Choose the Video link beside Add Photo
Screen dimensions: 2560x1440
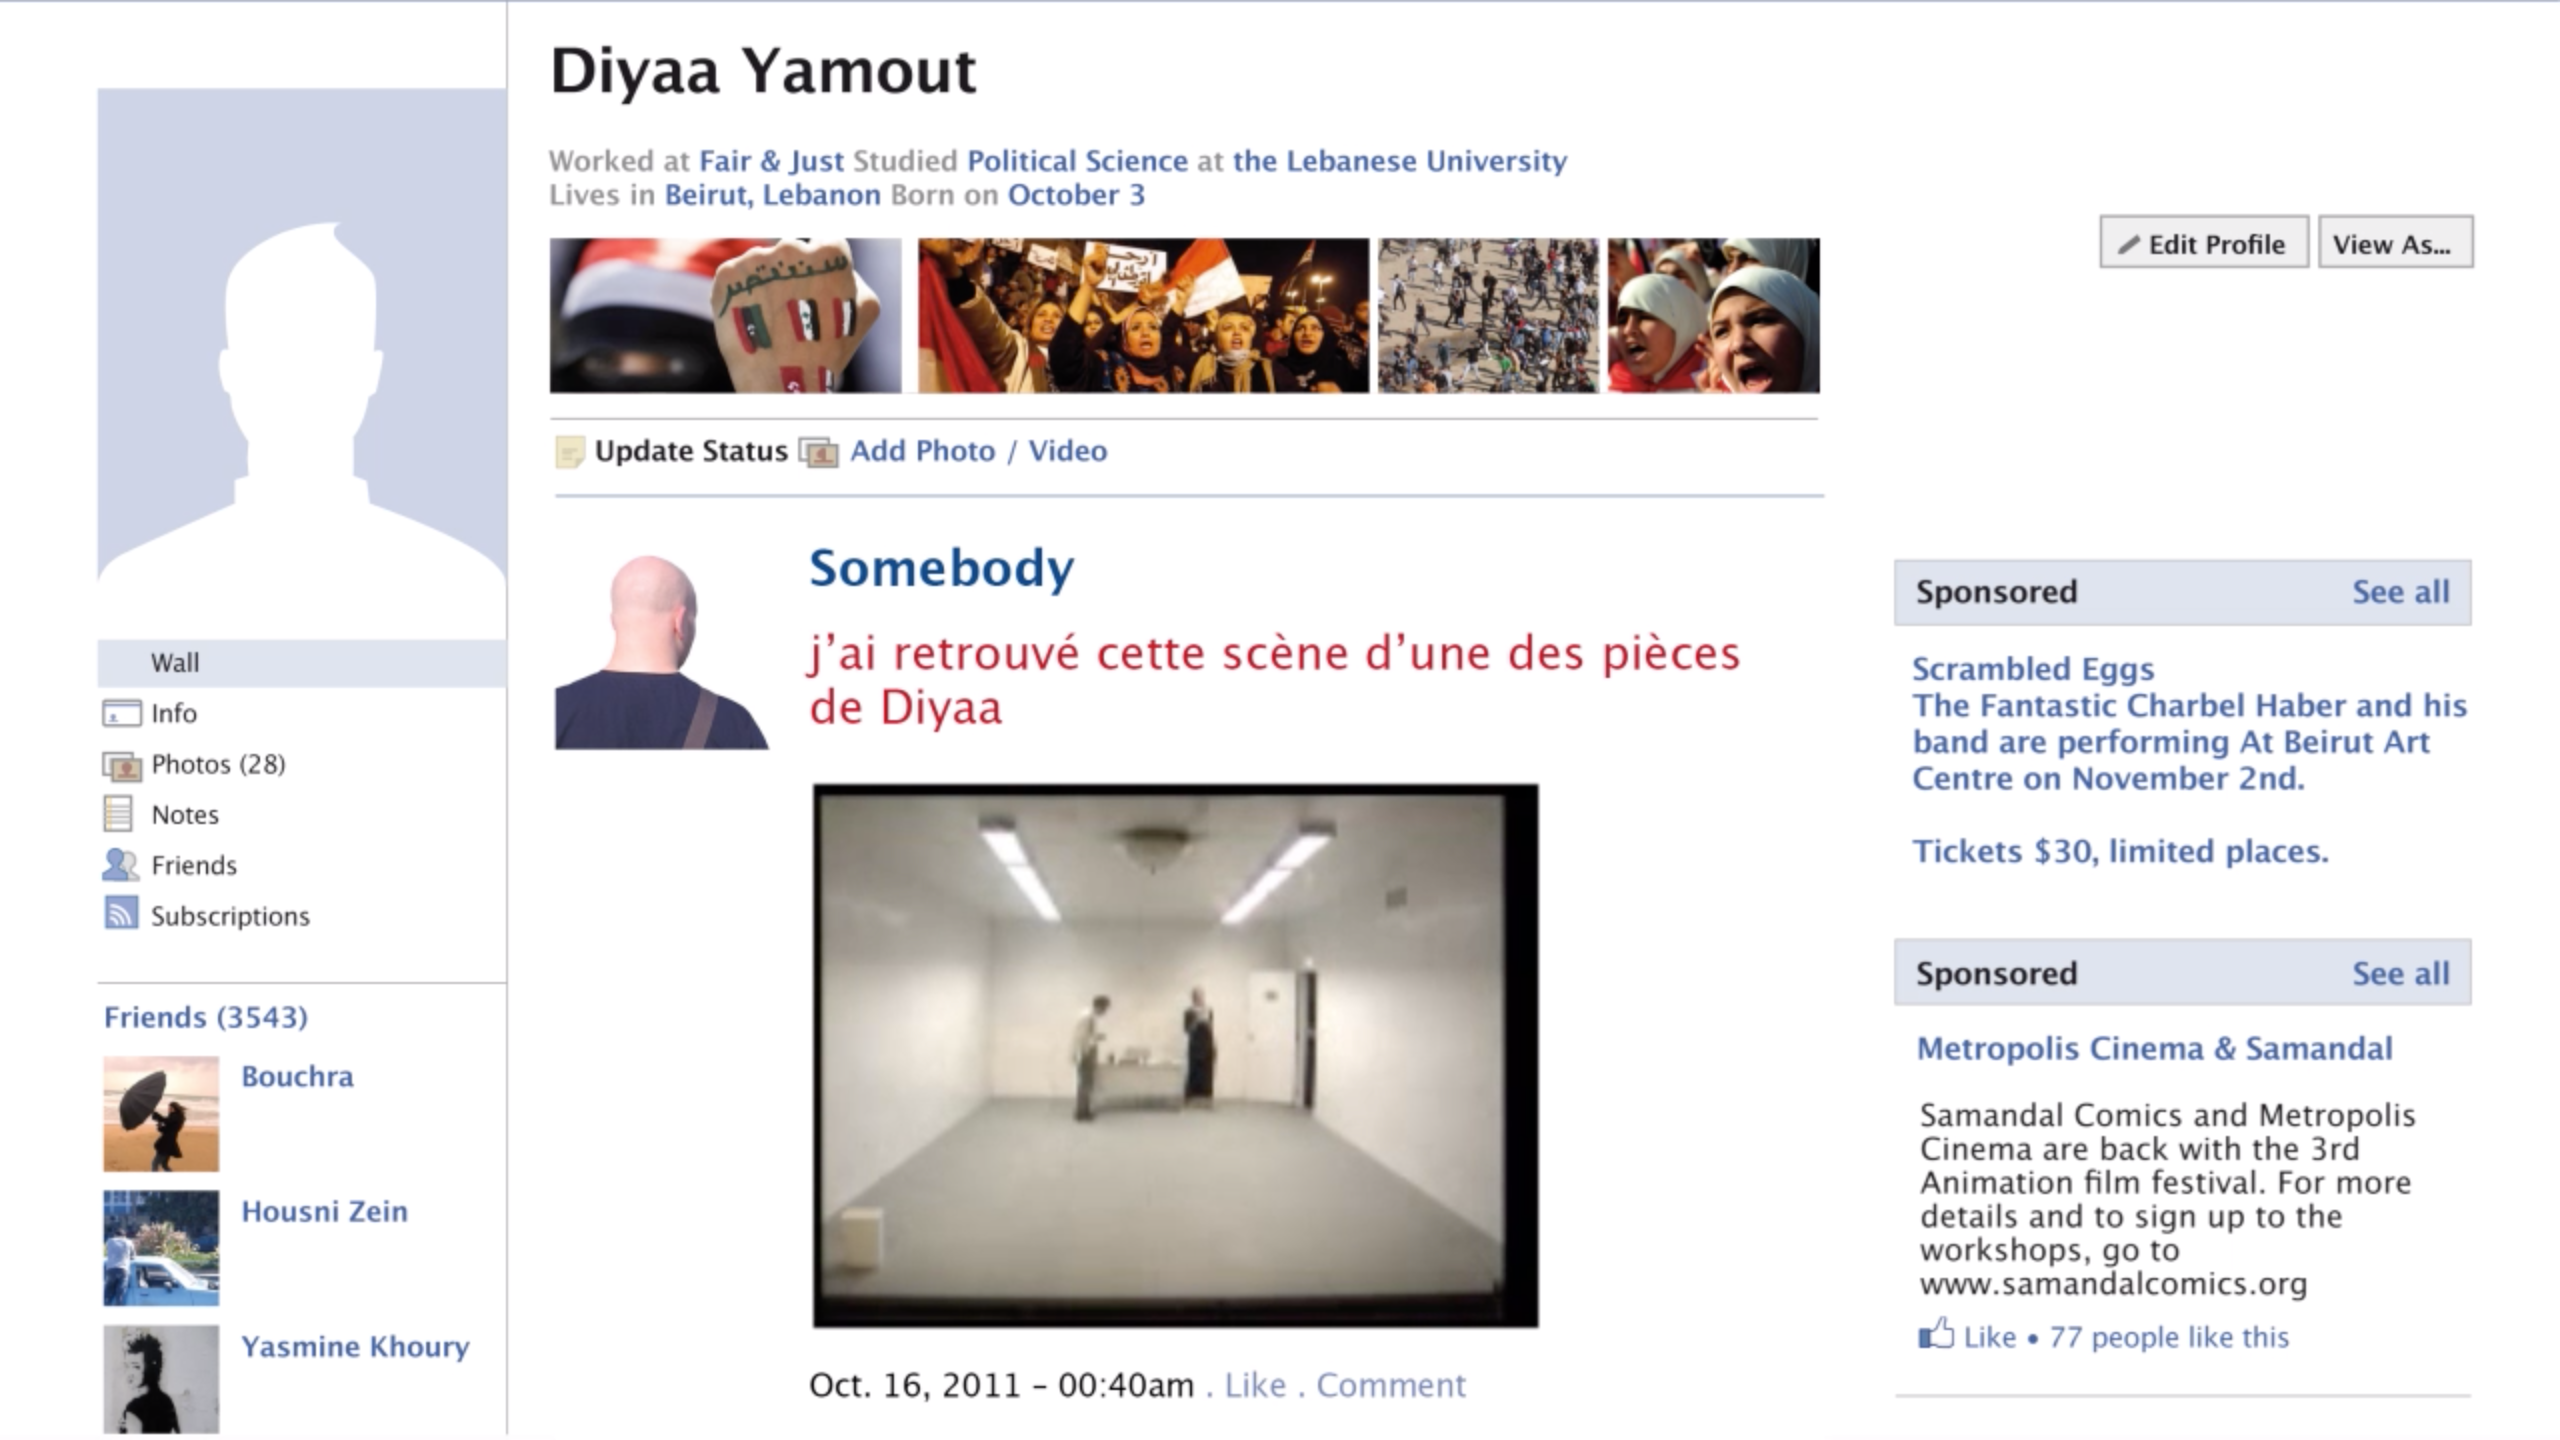coord(1068,451)
